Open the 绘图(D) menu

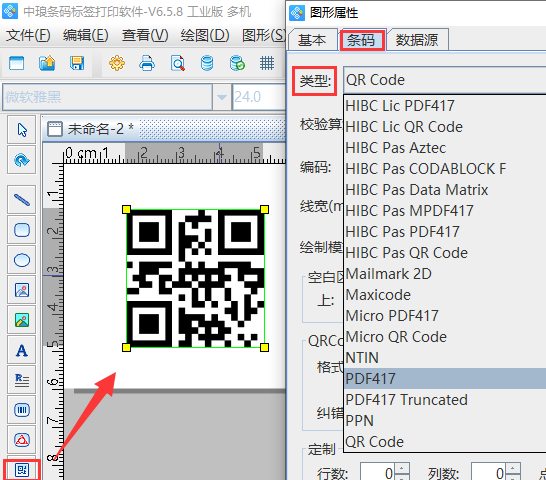pyautogui.click(x=205, y=35)
